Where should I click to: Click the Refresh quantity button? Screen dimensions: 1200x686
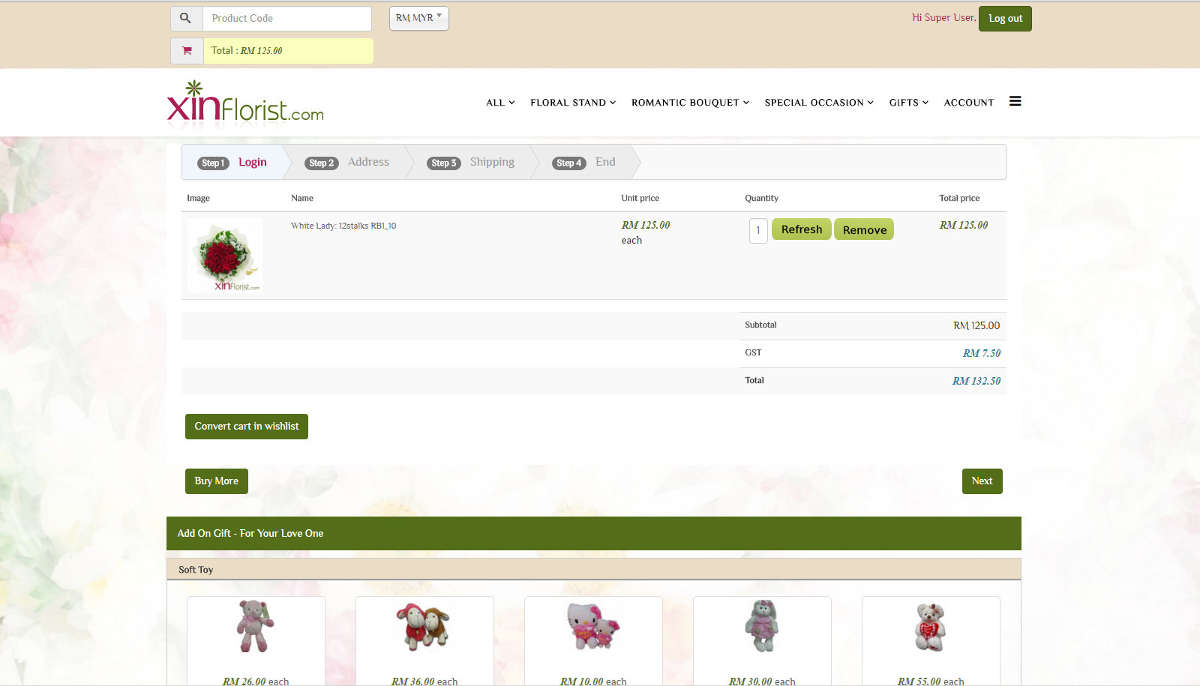click(x=801, y=230)
